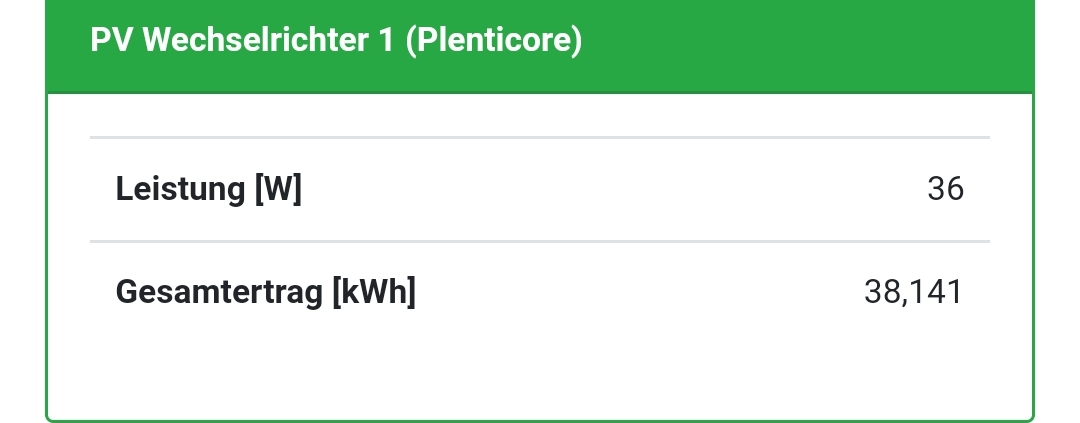Click the Gesamtertrag value 38,141
The image size is (1080, 423).
point(912,293)
